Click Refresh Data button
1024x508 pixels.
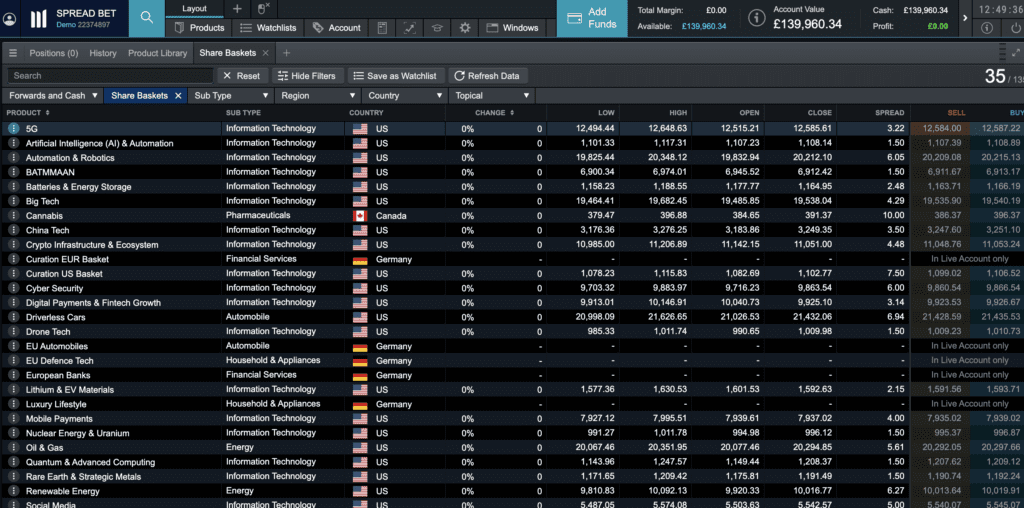click(487, 76)
